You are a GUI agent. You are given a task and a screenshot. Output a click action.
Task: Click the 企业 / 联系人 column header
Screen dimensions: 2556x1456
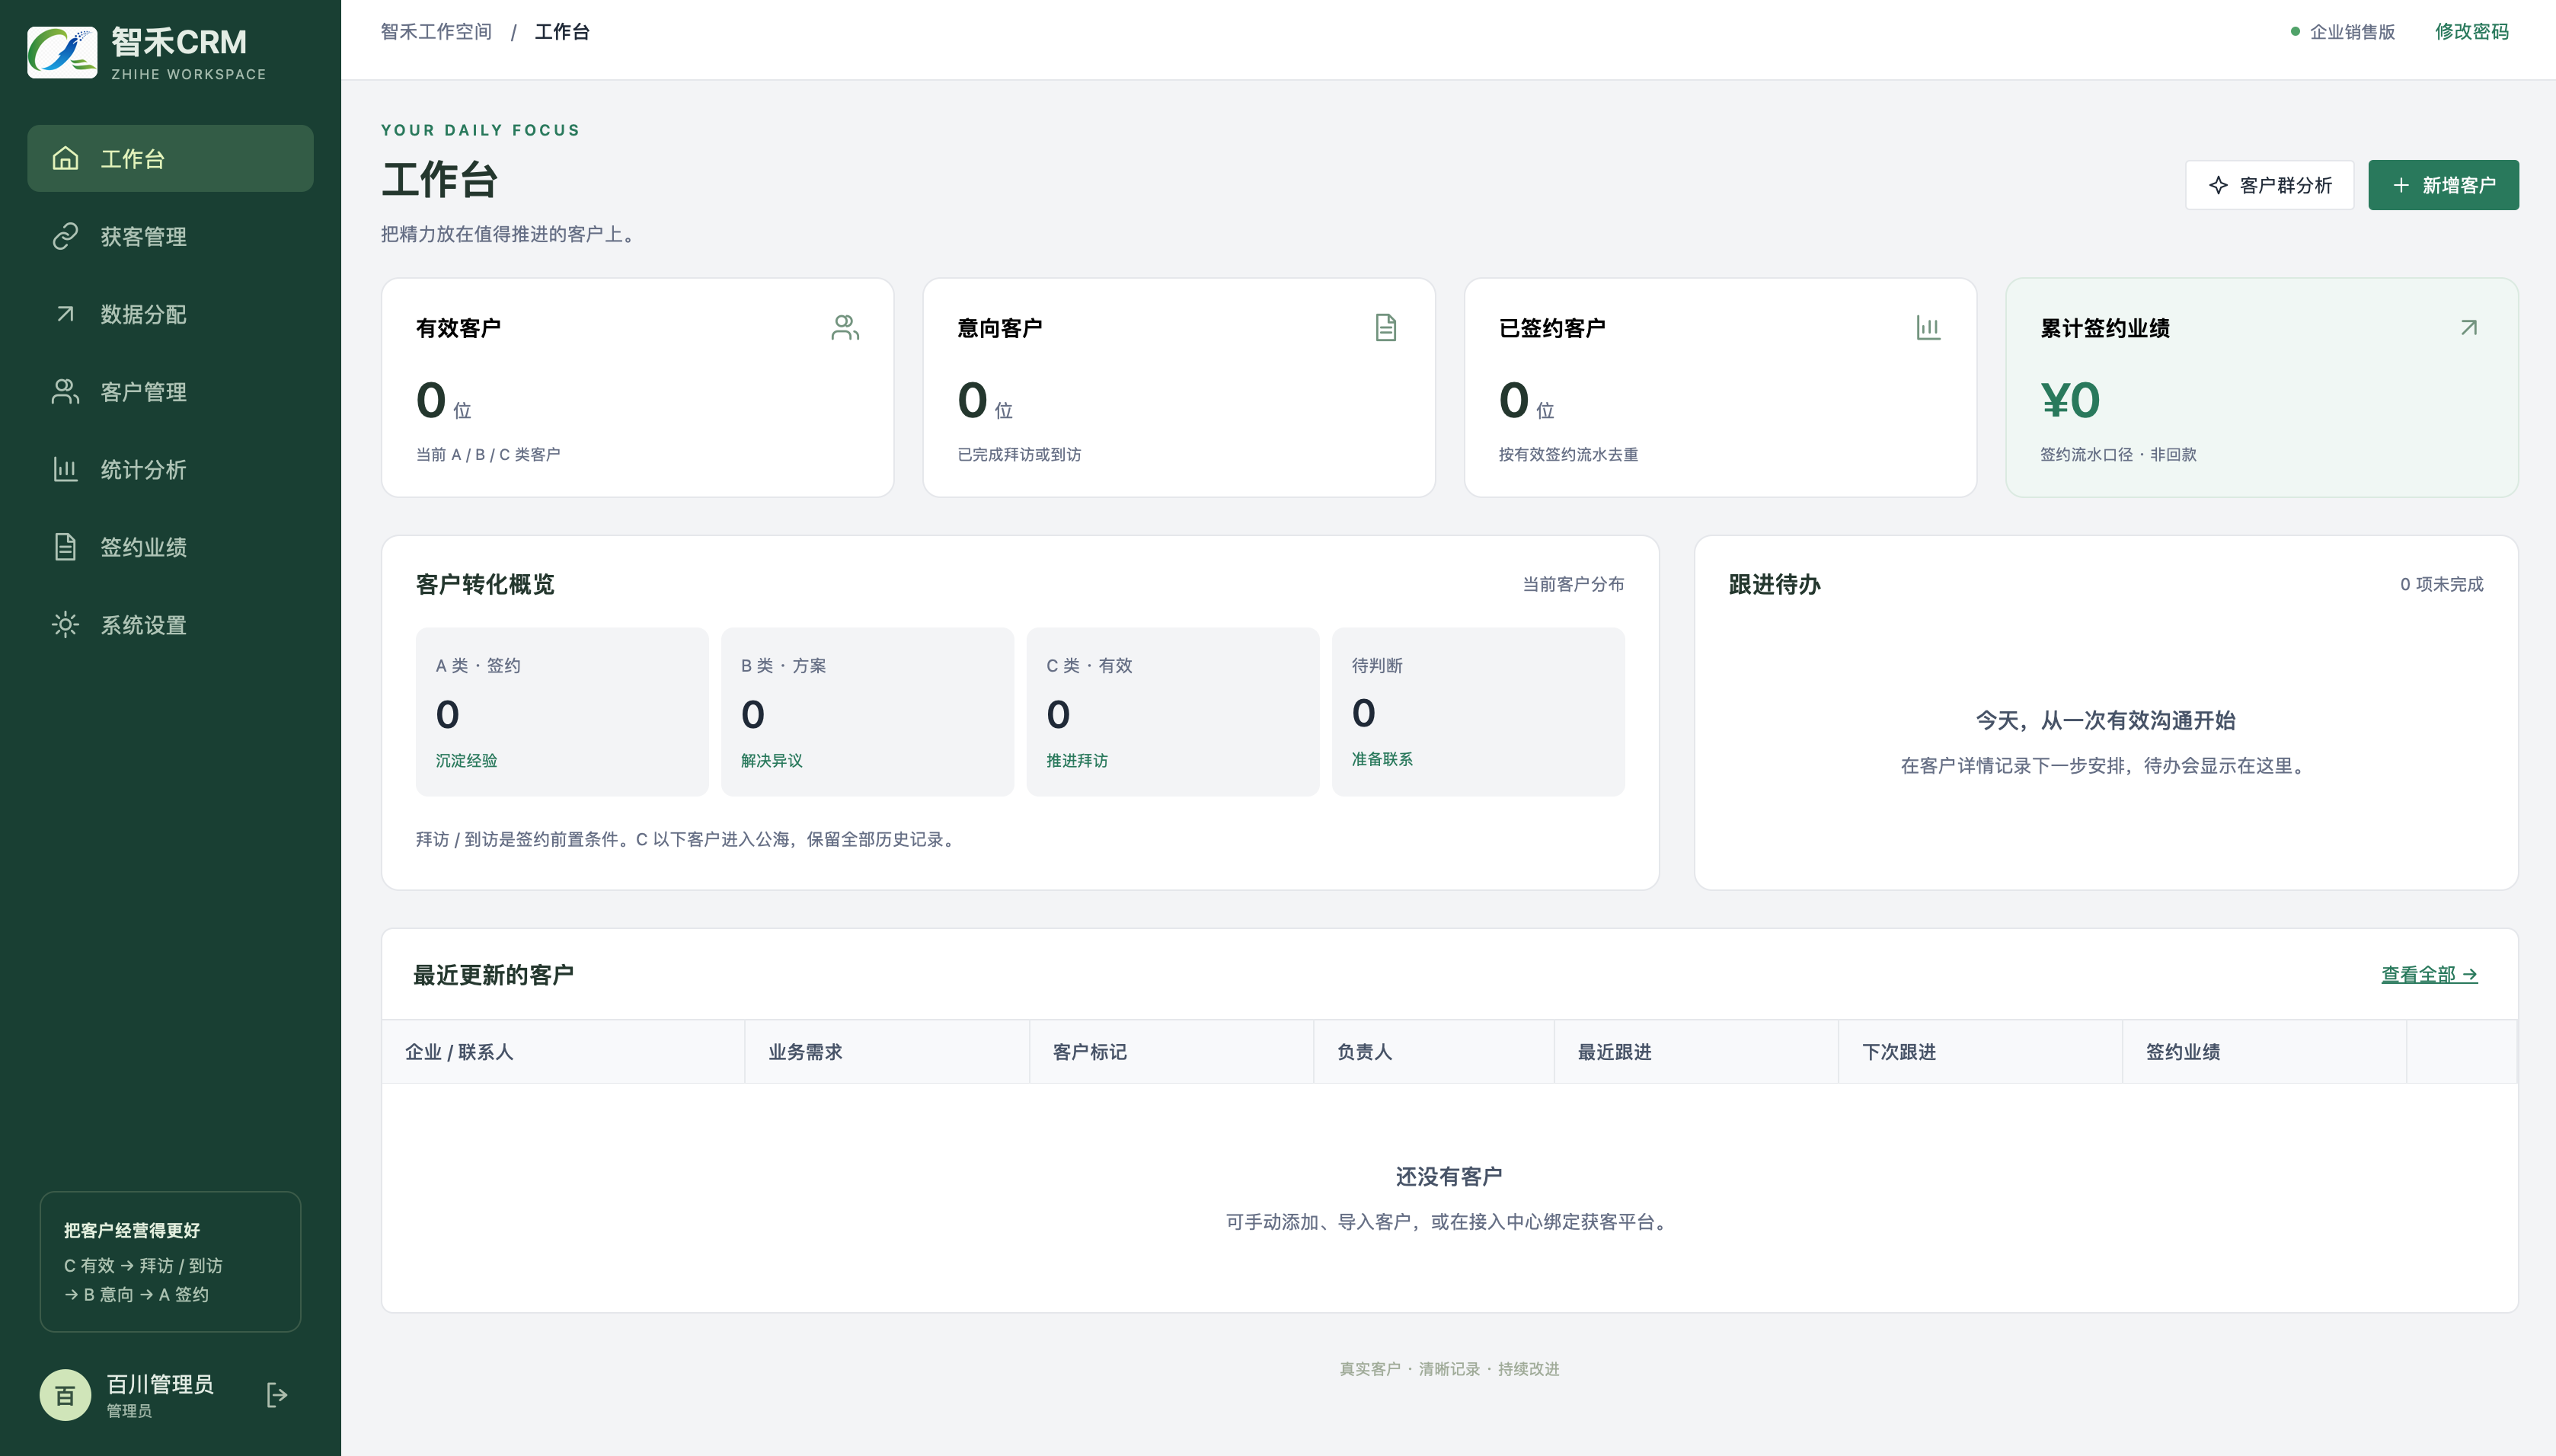[563, 1052]
